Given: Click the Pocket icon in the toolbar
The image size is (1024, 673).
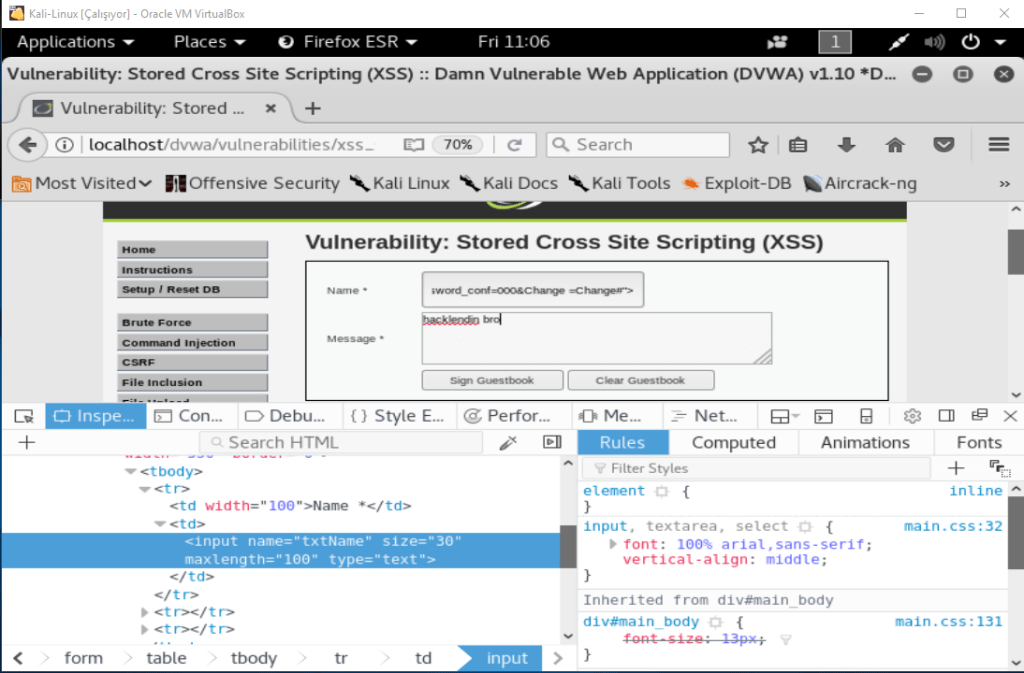Looking at the screenshot, I should [x=943, y=145].
